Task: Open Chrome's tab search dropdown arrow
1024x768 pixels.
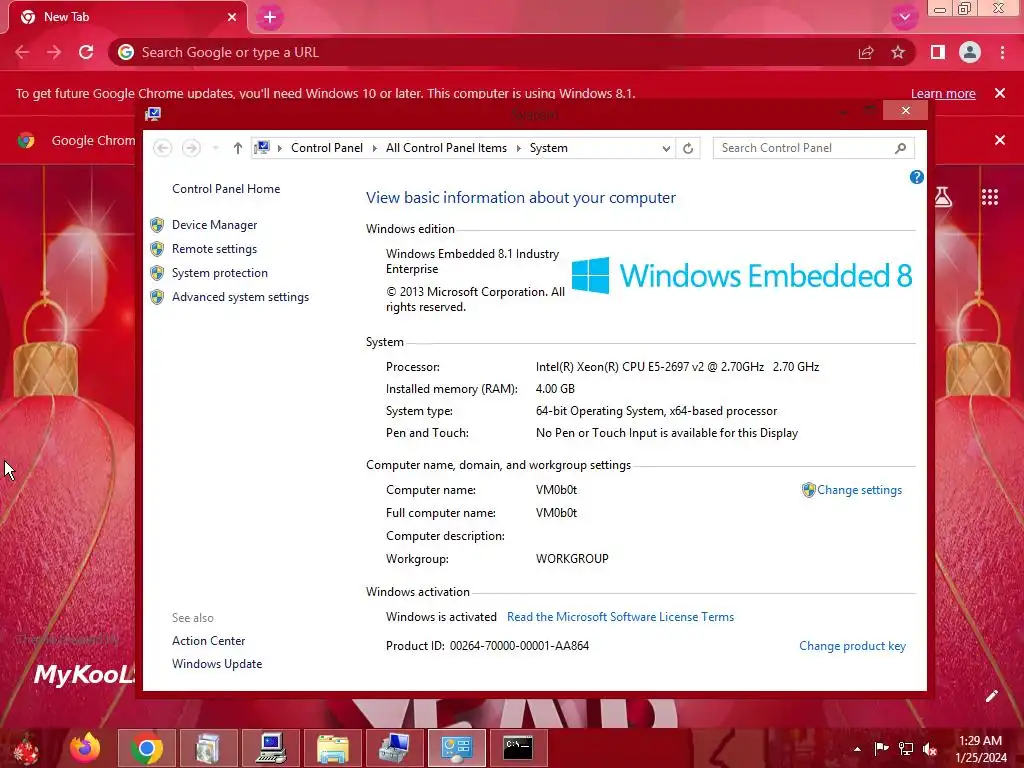Action: tap(904, 18)
